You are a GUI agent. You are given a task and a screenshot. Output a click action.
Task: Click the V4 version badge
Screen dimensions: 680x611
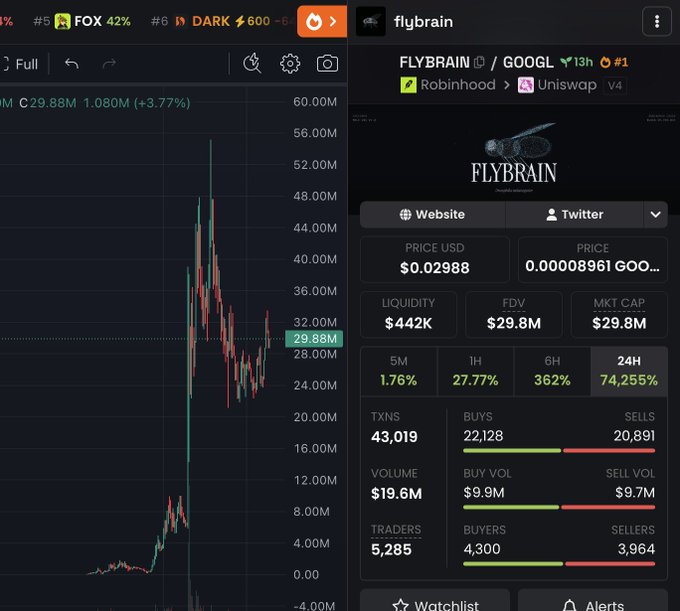pos(615,85)
